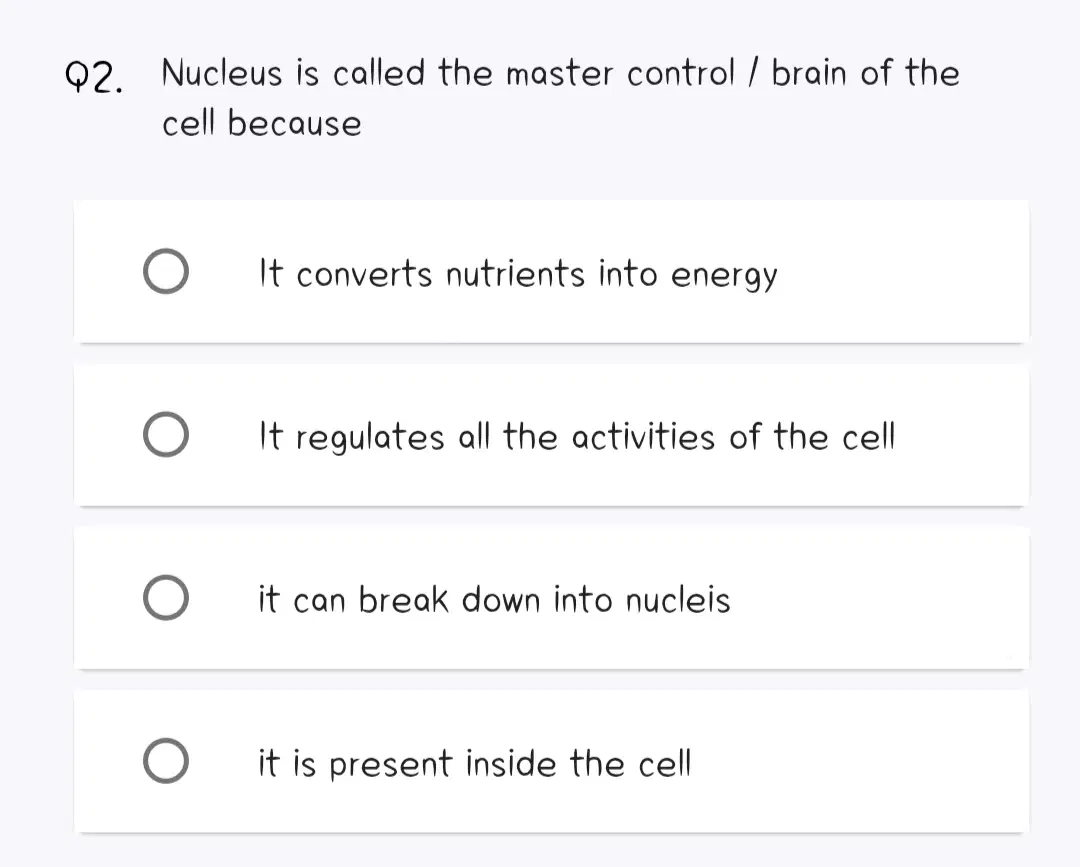Tick the radio button for 'it is present inside the cell'
1080x867 pixels.
pyautogui.click(x=166, y=761)
